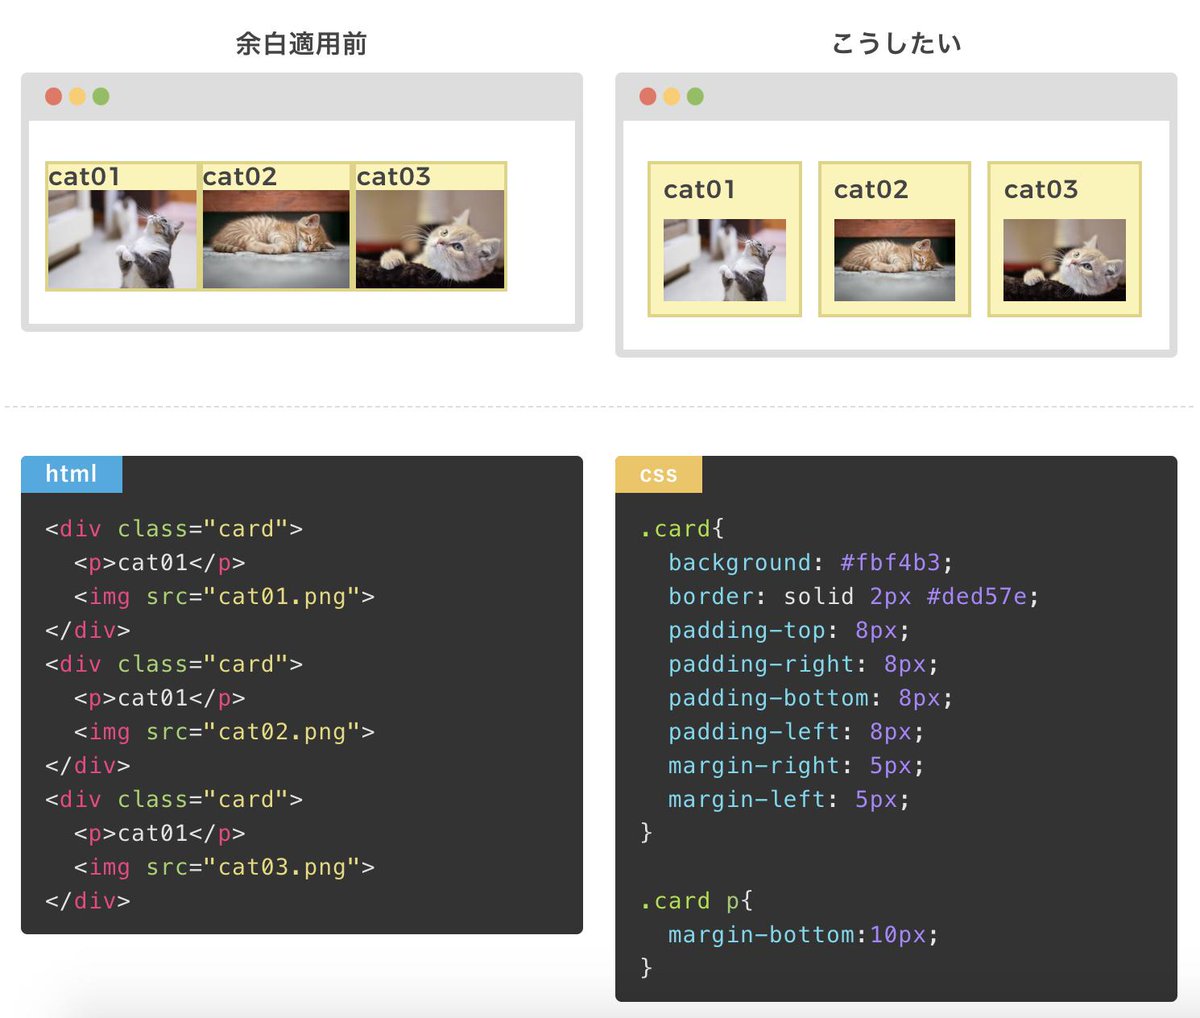Click the cat02 card in the before example
This screenshot has height=1018, width=1200.
point(276,225)
